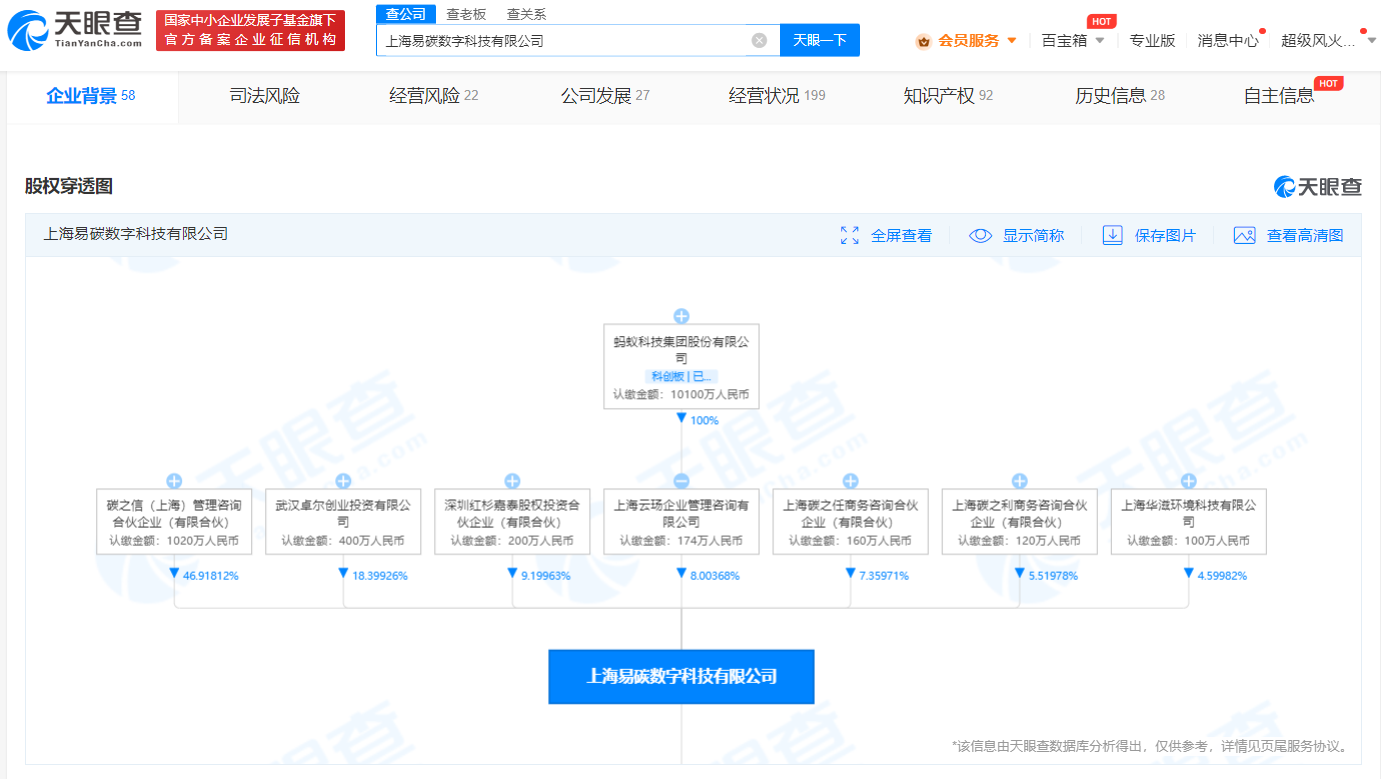Open 消息中心 link
The width and height of the screenshot is (1381, 779).
point(1228,41)
